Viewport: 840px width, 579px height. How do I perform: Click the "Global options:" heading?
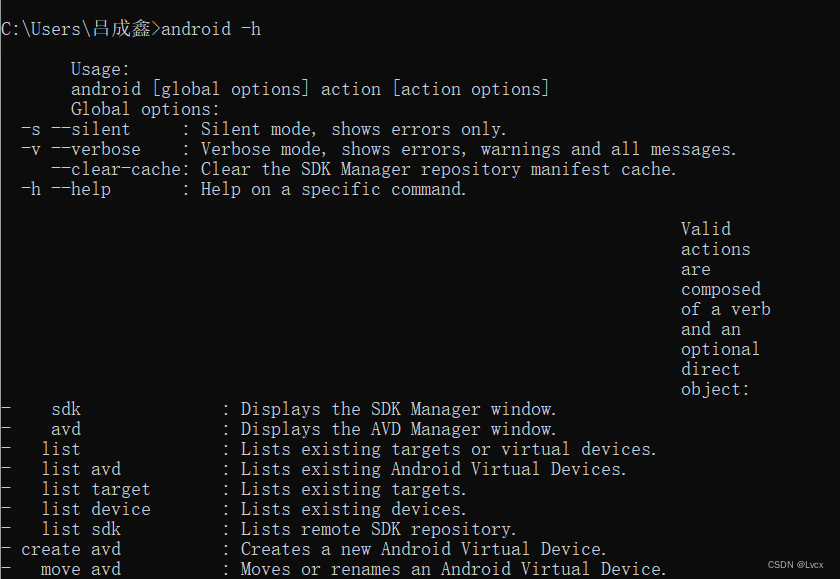[x=145, y=109]
